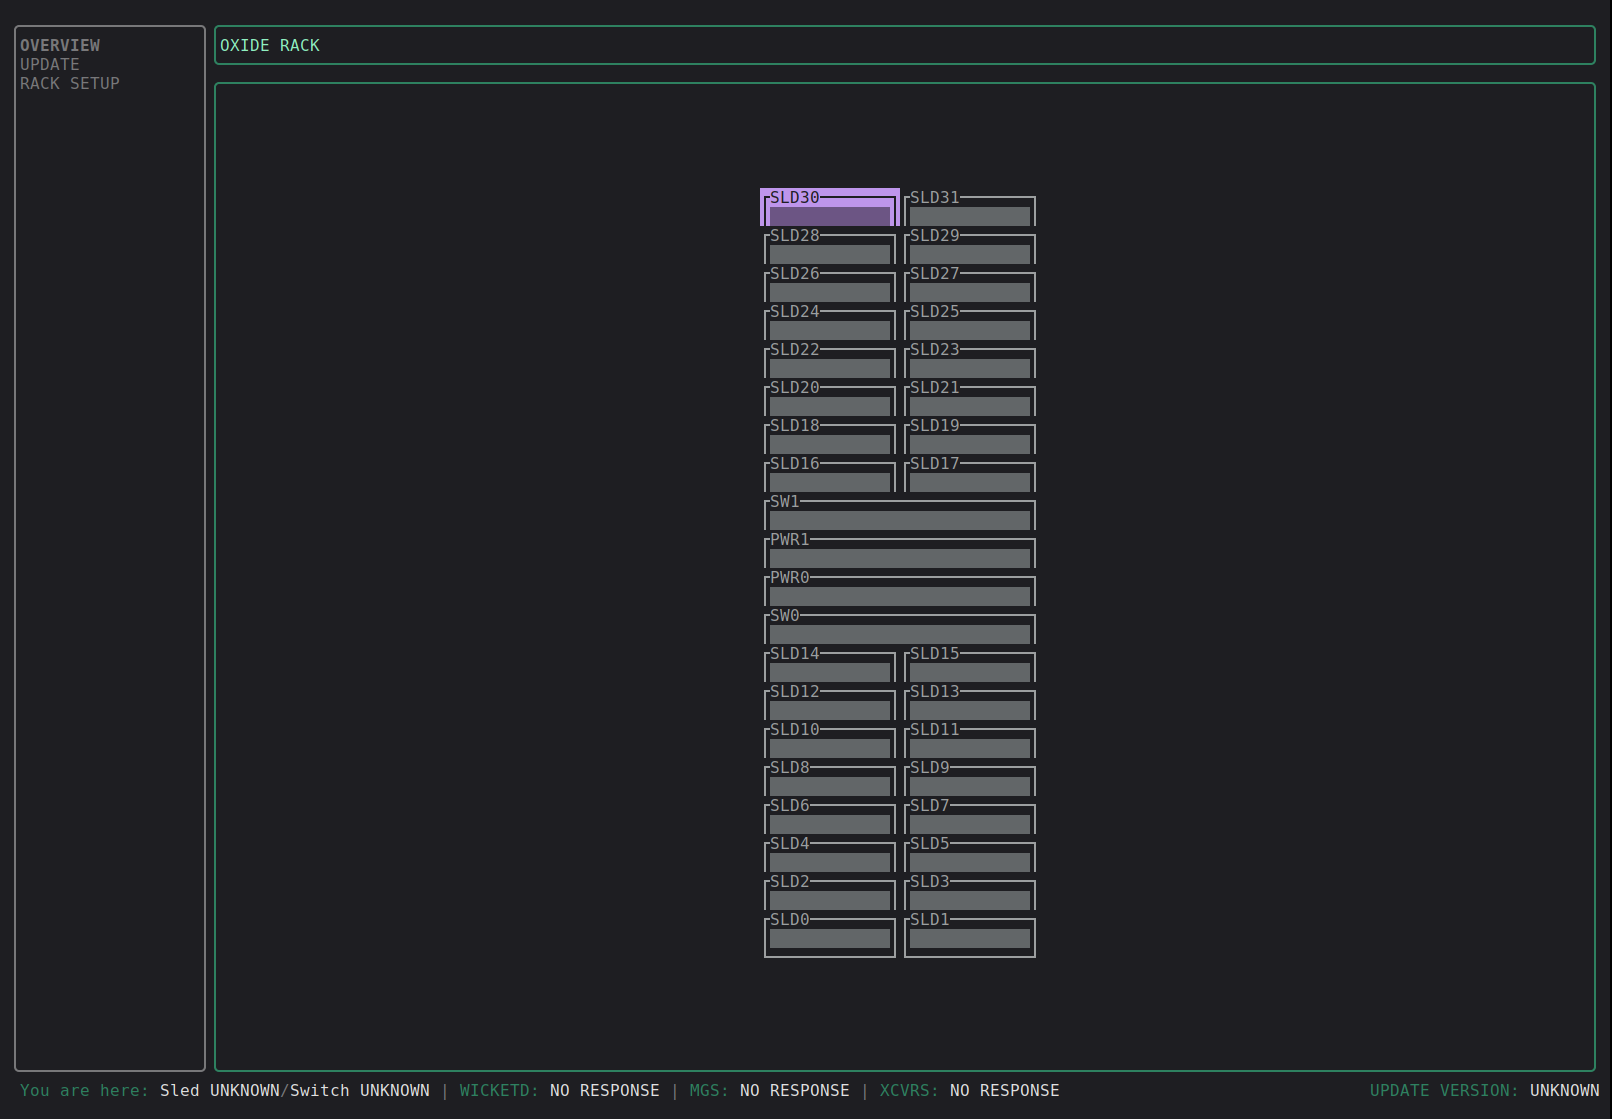The image size is (1612, 1119).
Task: Pick the SW0 switch component
Action: (899, 628)
